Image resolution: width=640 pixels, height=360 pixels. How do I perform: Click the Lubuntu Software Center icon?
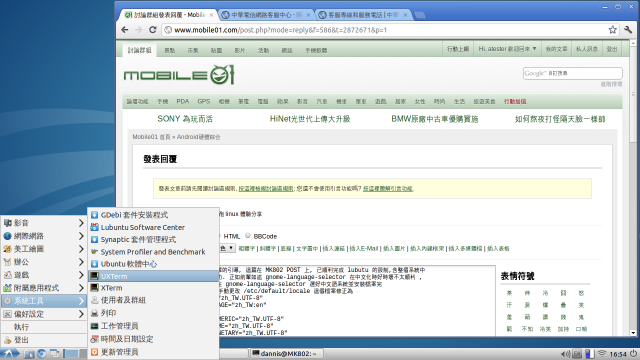[x=94, y=227]
